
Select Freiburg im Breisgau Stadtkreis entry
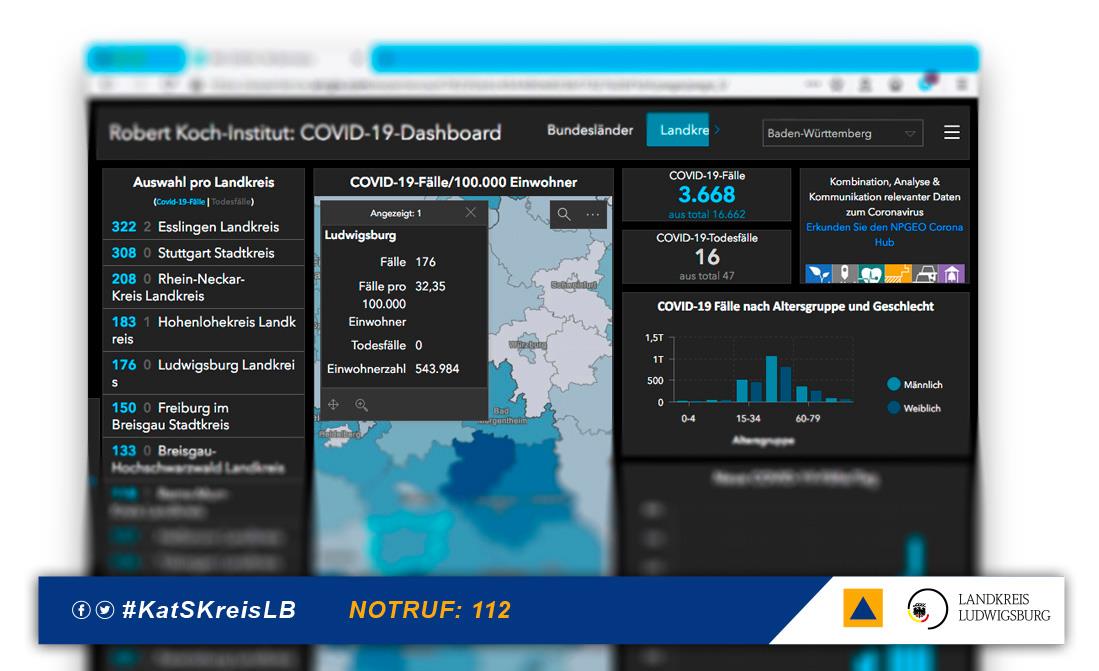click(204, 416)
